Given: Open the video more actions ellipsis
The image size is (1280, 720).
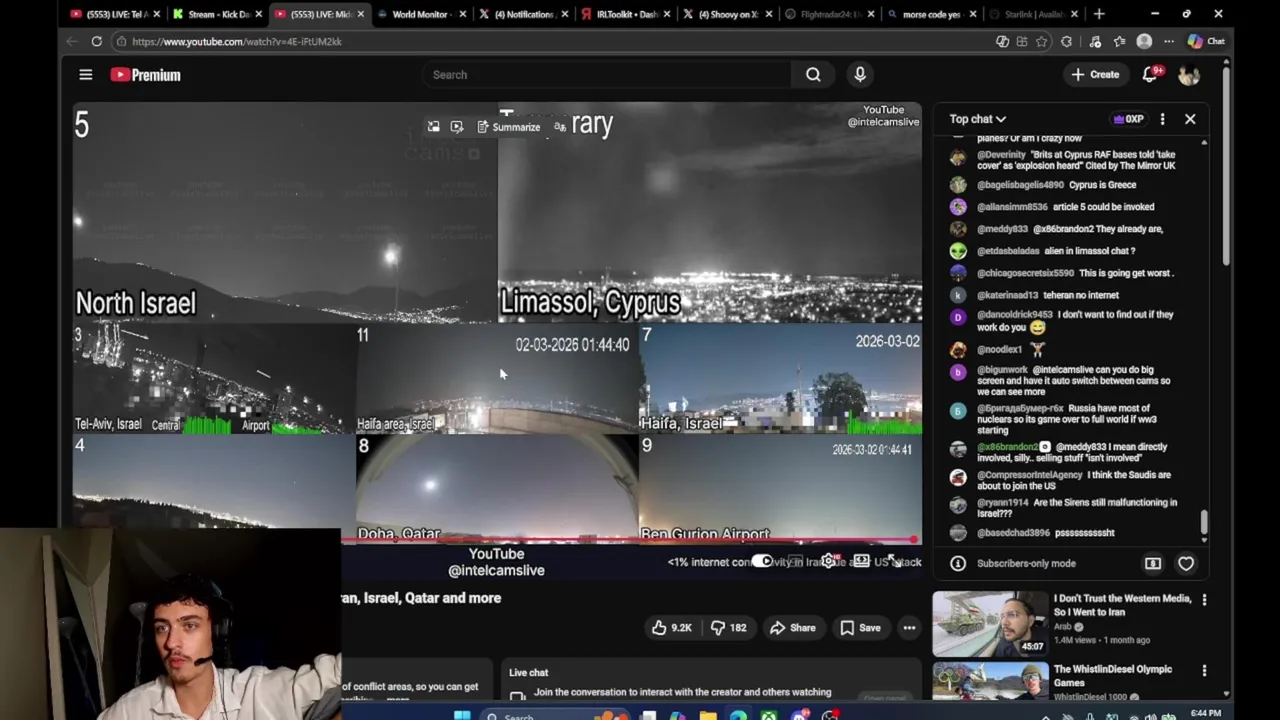Looking at the screenshot, I should tap(909, 628).
